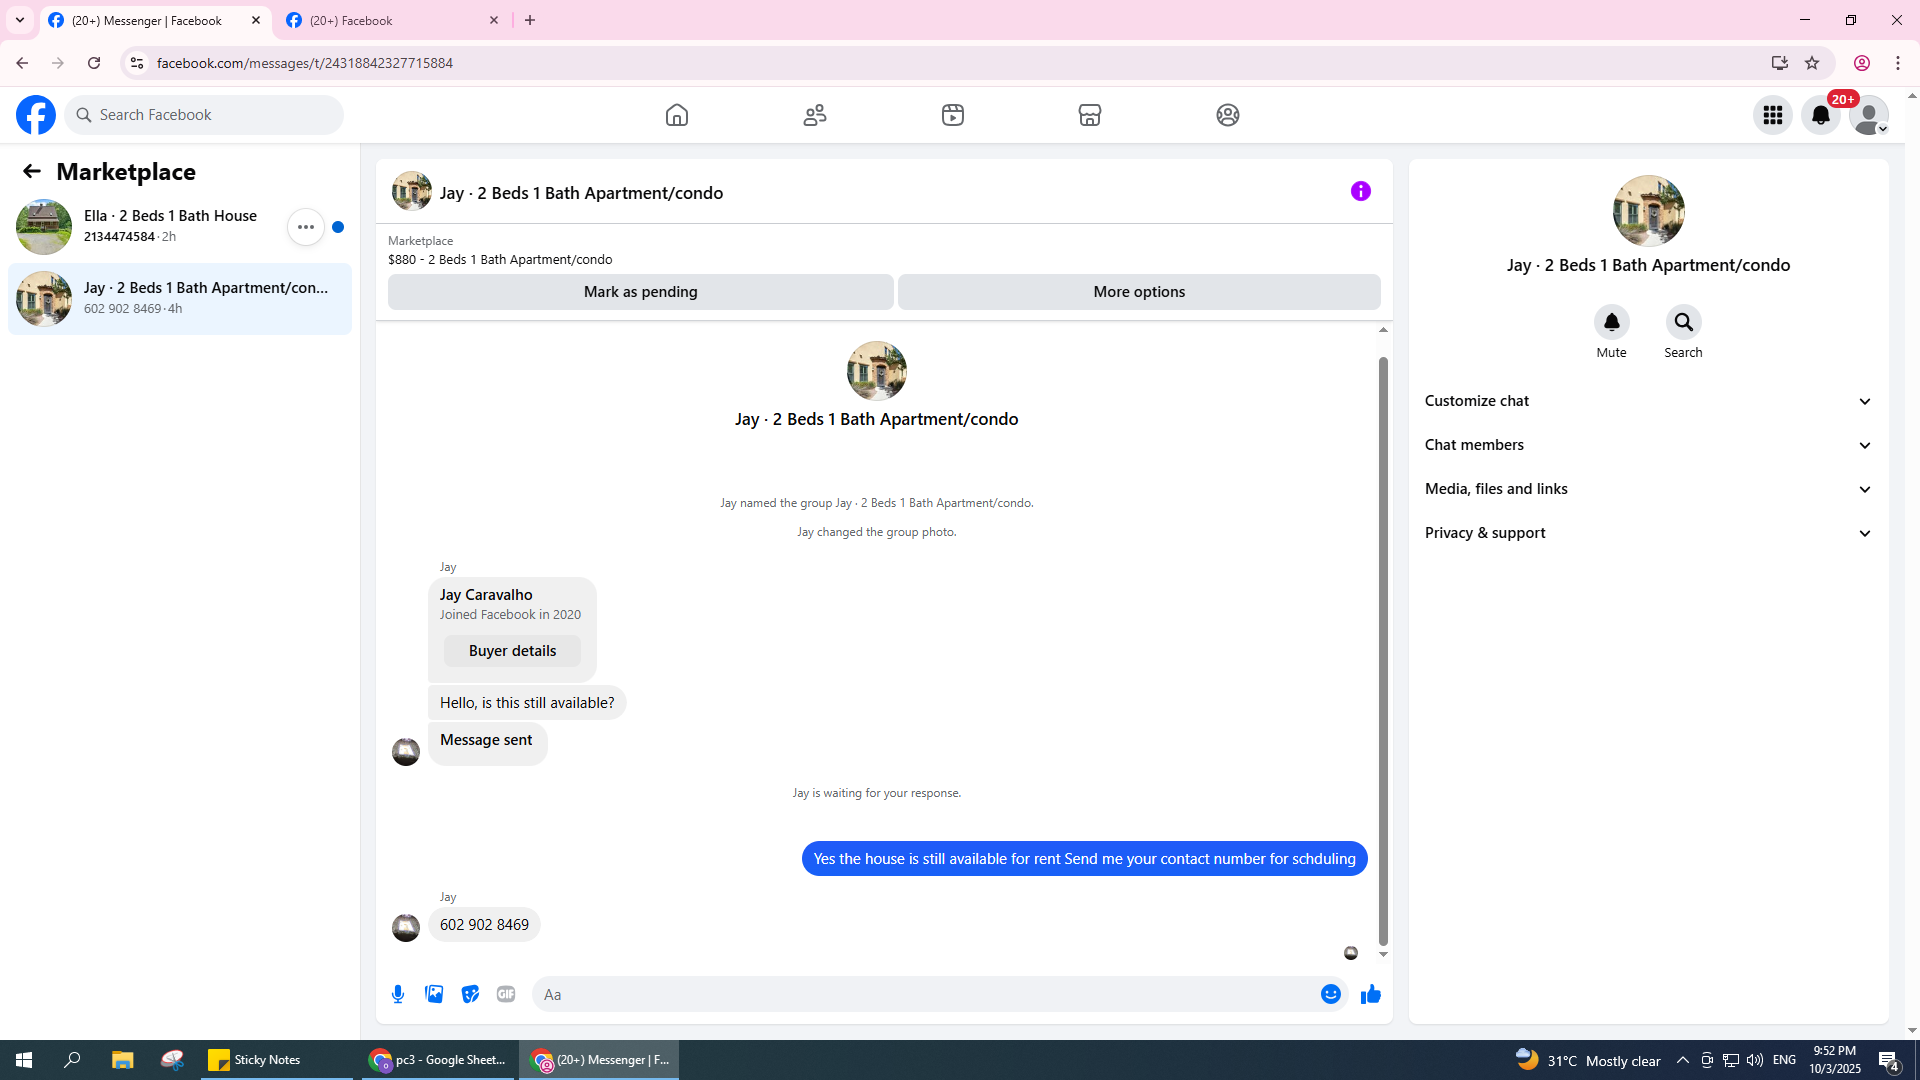
Task: Record a voice clip with microphone icon
Action: click(x=398, y=994)
